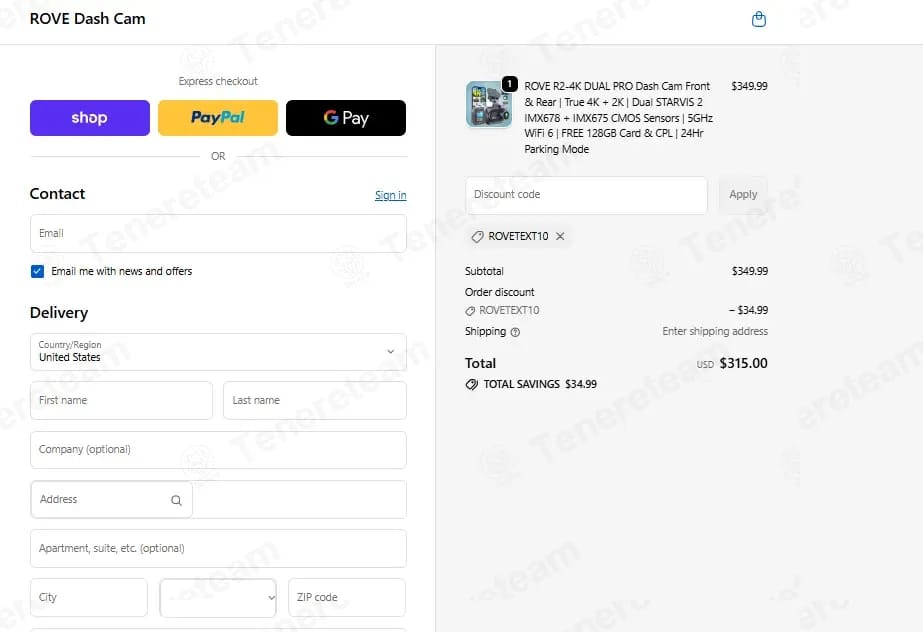The height and width of the screenshot is (632, 923).
Task: Click the ROVE Dash Cam store title
Action: pos(87,19)
